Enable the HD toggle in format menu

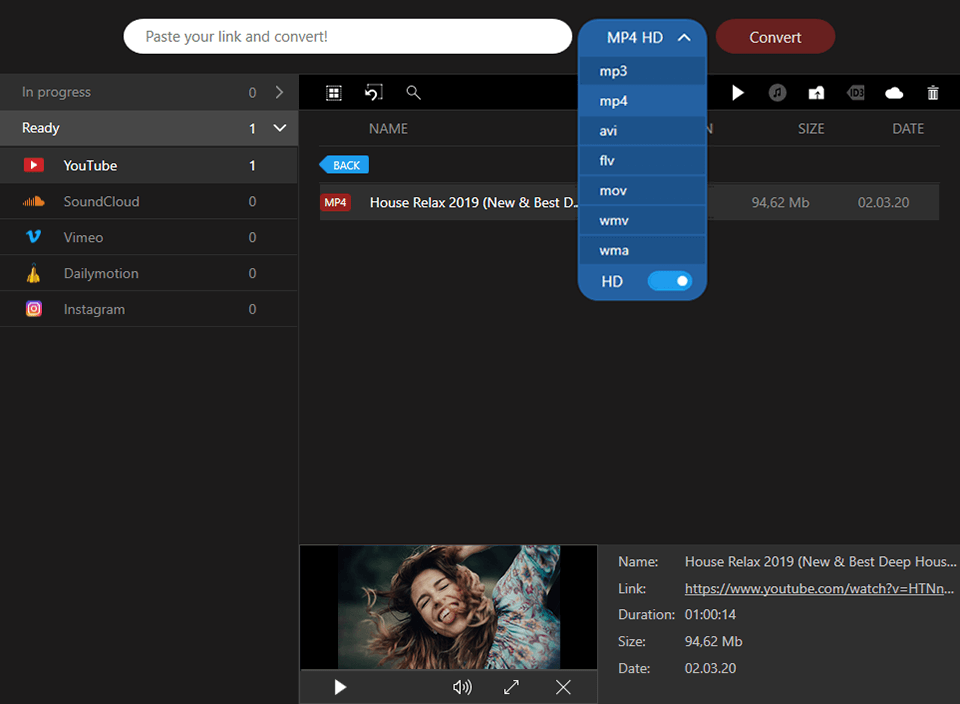coord(670,281)
